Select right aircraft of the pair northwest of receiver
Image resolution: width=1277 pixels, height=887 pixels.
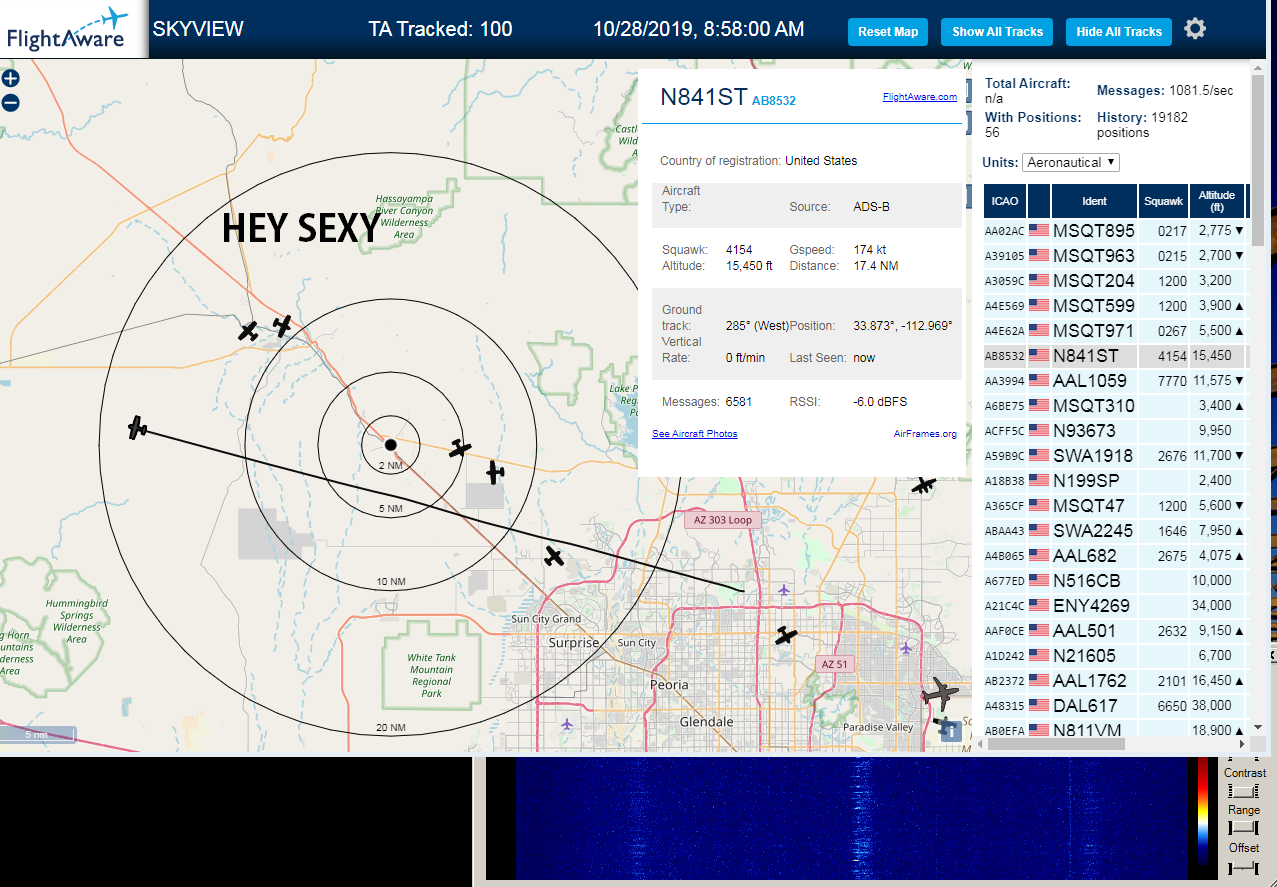(x=283, y=325)
